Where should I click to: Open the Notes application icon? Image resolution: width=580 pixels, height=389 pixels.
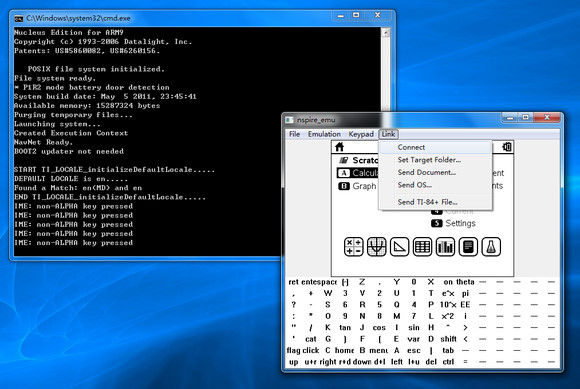pyautogui.click(x=468, y=247)
